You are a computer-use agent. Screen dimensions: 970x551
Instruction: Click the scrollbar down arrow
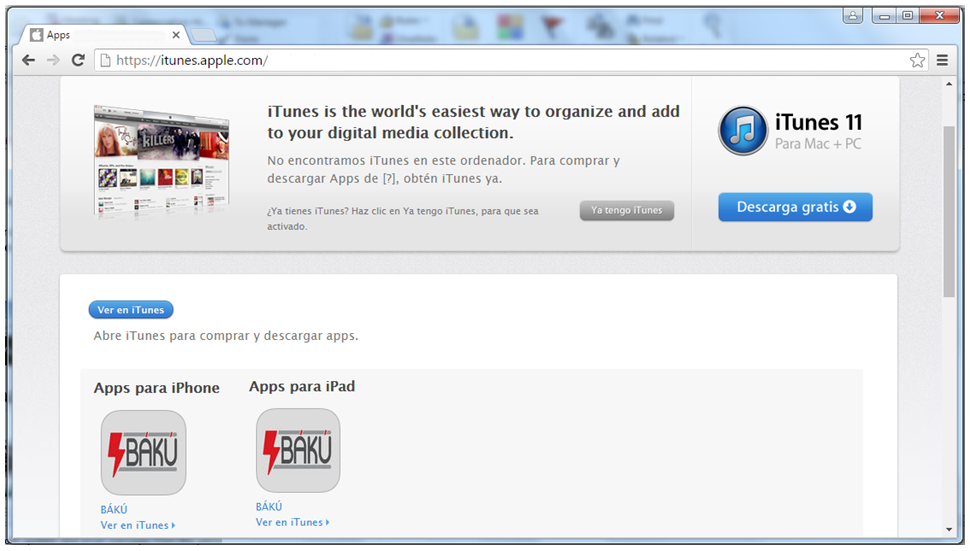(949, 529)
